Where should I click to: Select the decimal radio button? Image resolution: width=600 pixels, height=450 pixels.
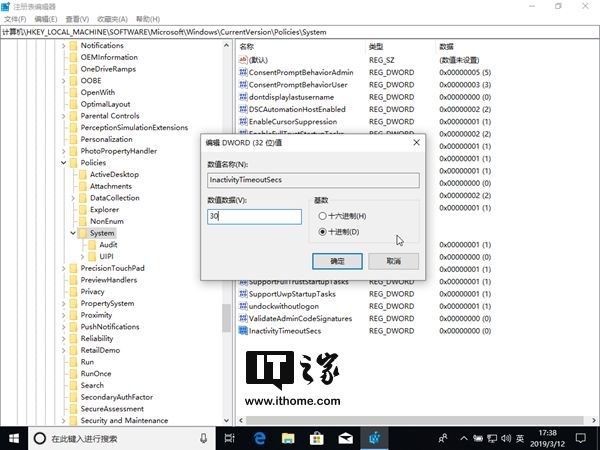pos(322,232)
